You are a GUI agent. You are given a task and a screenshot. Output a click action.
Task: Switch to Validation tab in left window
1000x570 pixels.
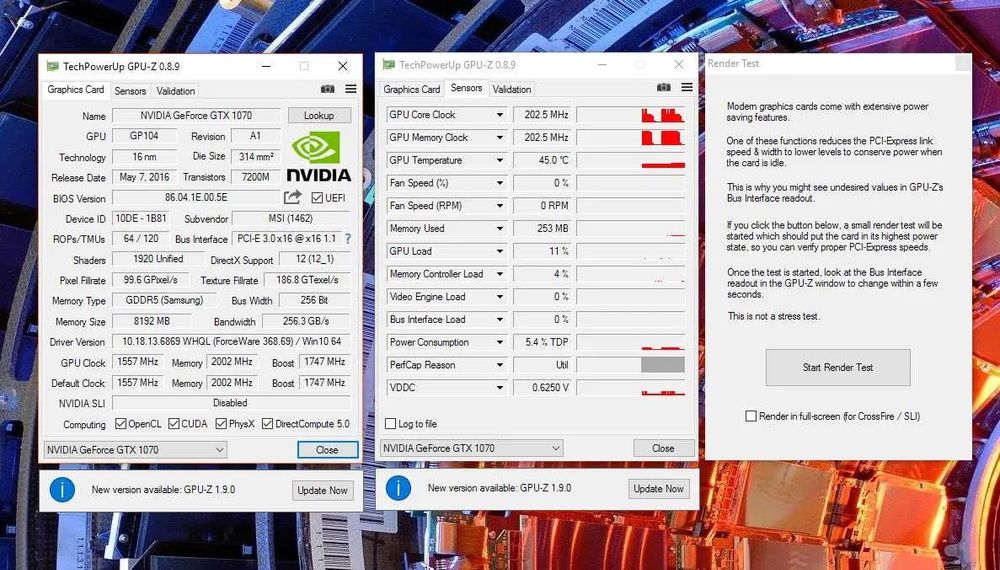[175, 91]
